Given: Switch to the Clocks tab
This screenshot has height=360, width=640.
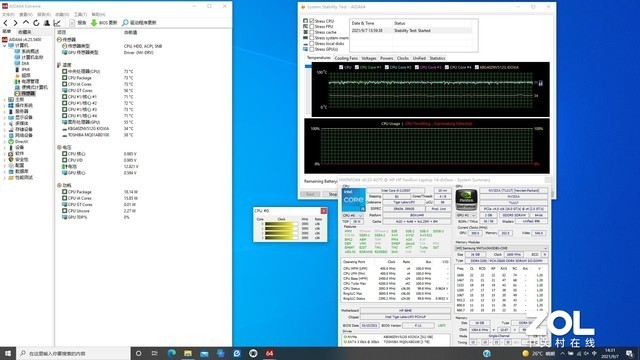Looking at the screenshot, I should click(402, 58).
